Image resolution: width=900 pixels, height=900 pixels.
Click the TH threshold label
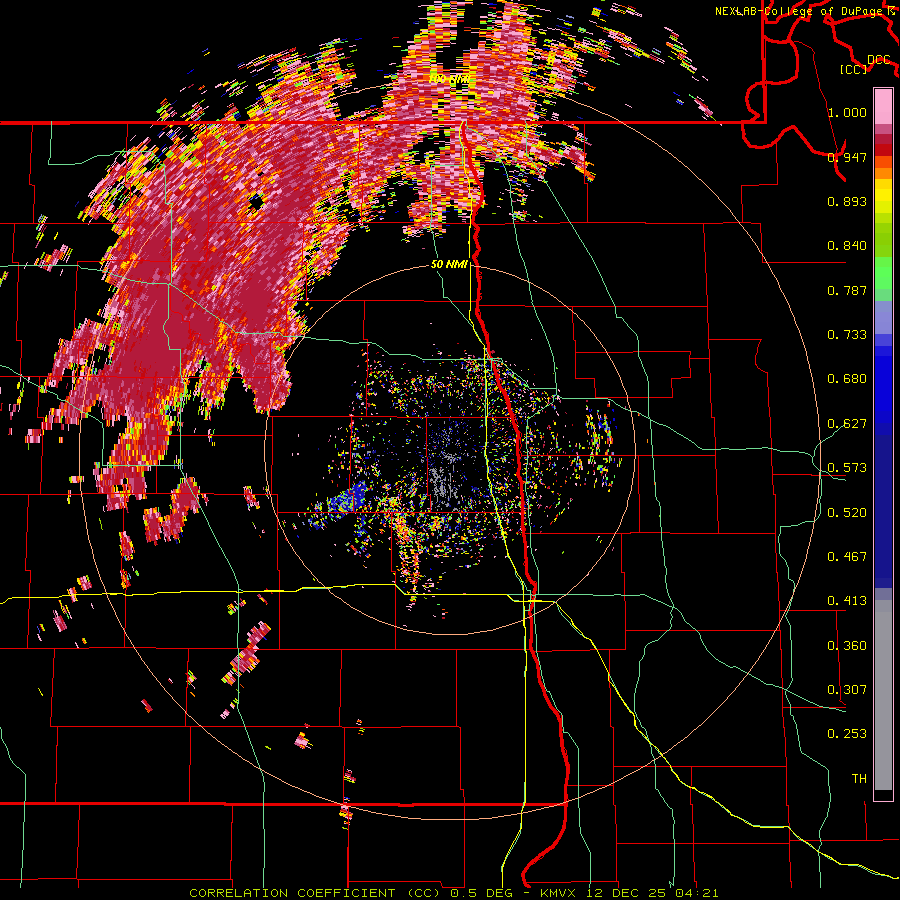coord(859,779)
